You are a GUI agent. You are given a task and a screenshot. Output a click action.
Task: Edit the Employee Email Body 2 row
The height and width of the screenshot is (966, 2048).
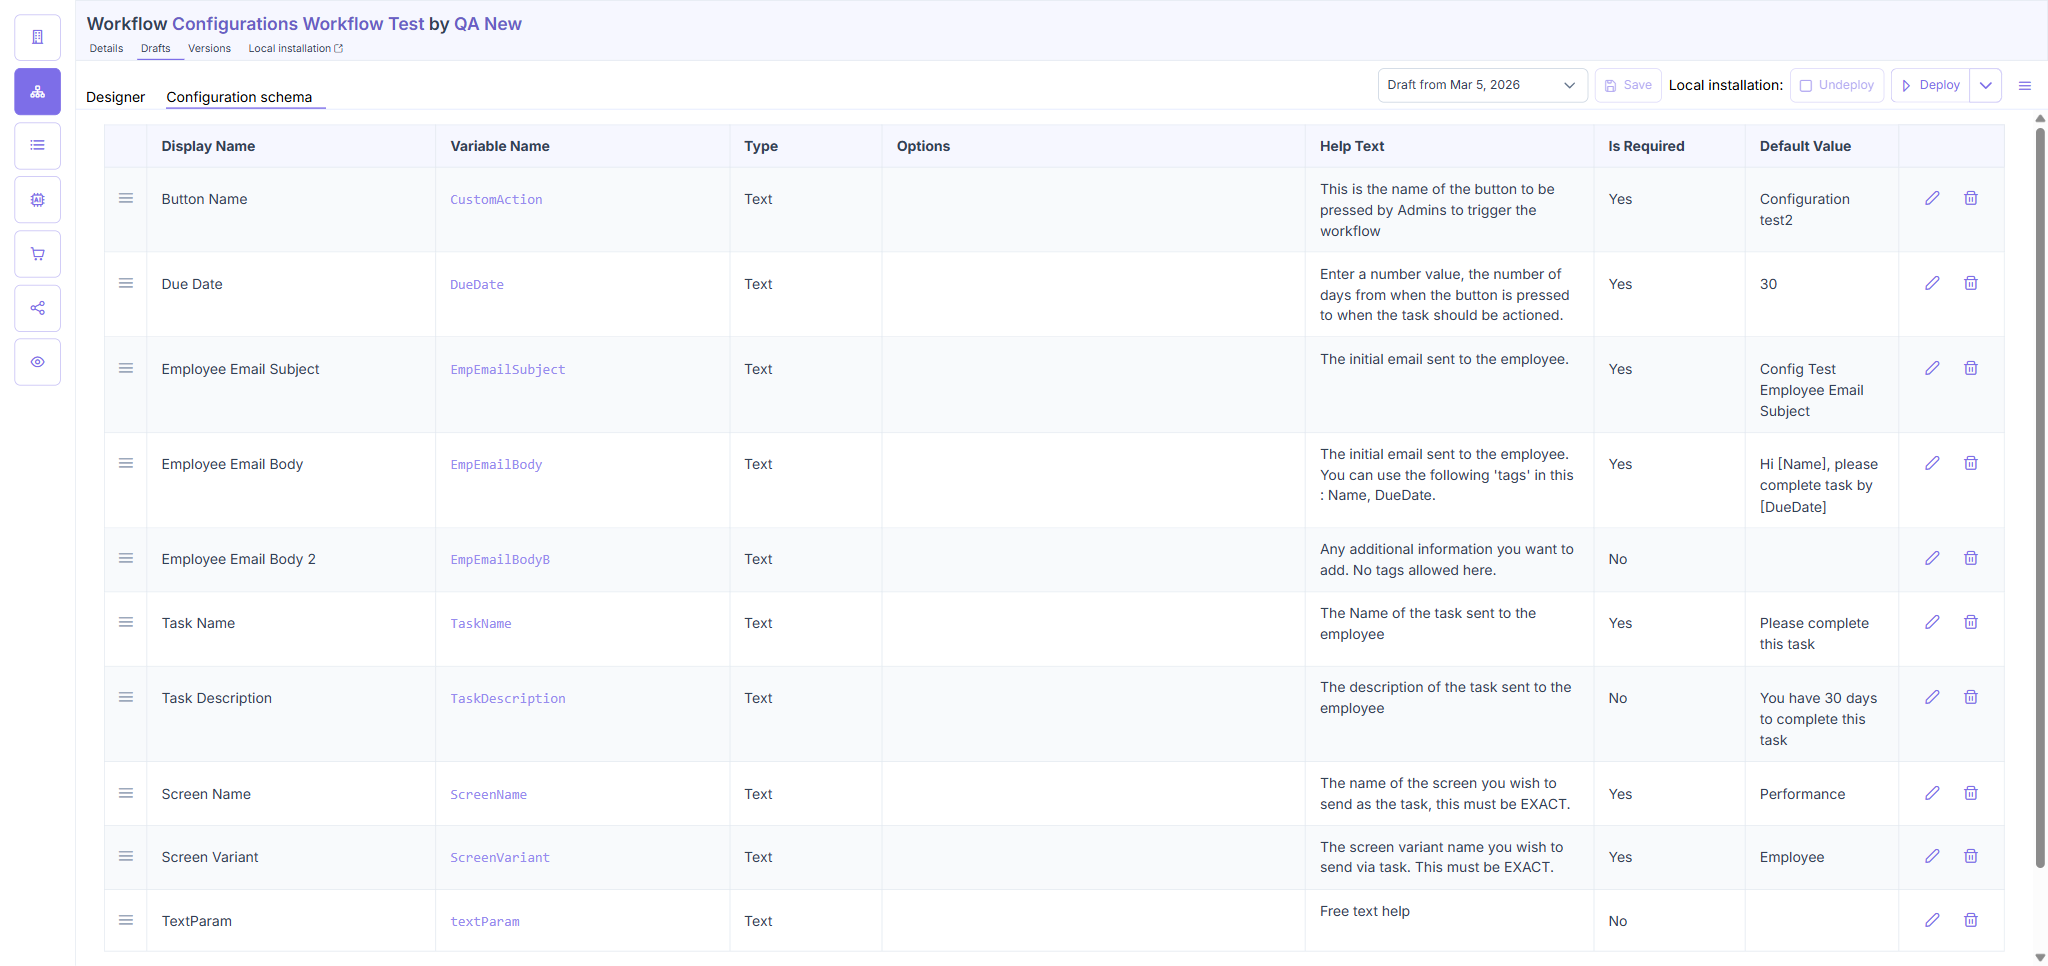click(x=1932, y=558)
